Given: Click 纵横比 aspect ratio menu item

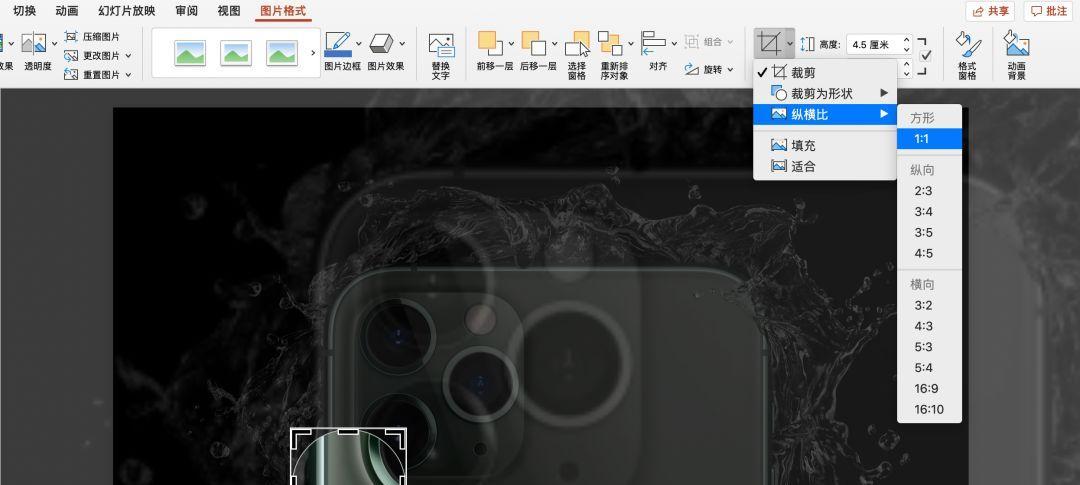Looking at the screenshot, I should click(825, 114).
